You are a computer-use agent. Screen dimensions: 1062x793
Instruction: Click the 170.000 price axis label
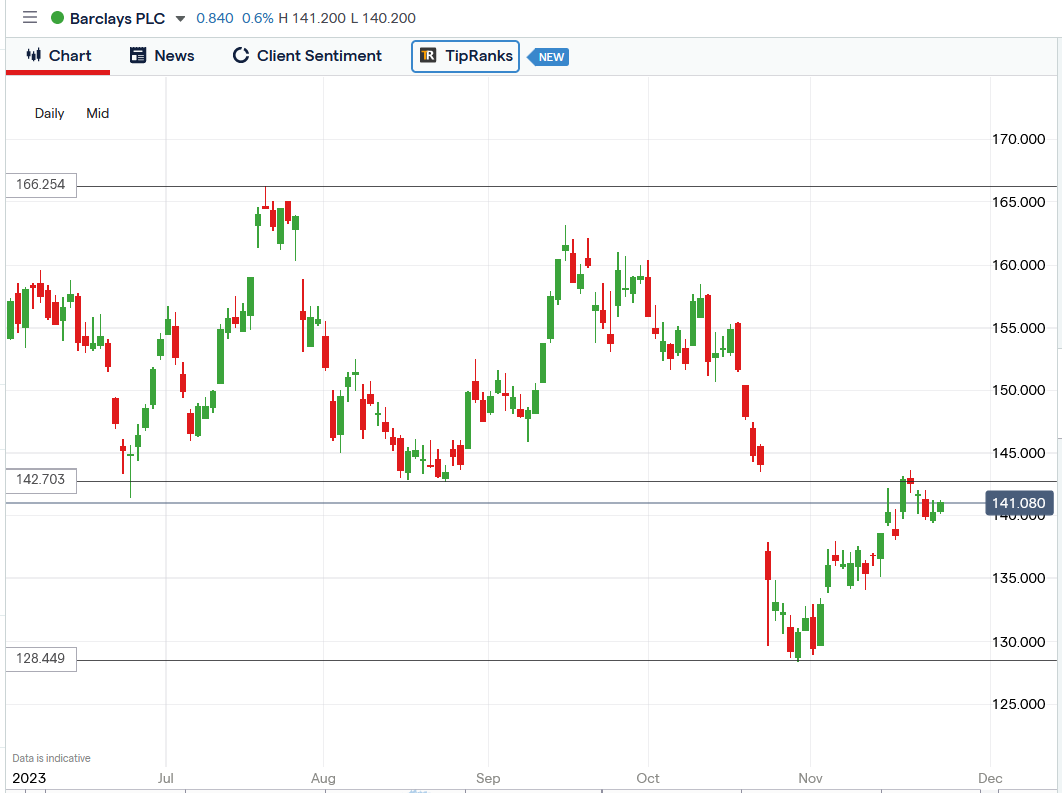(x=1019, y=140)
